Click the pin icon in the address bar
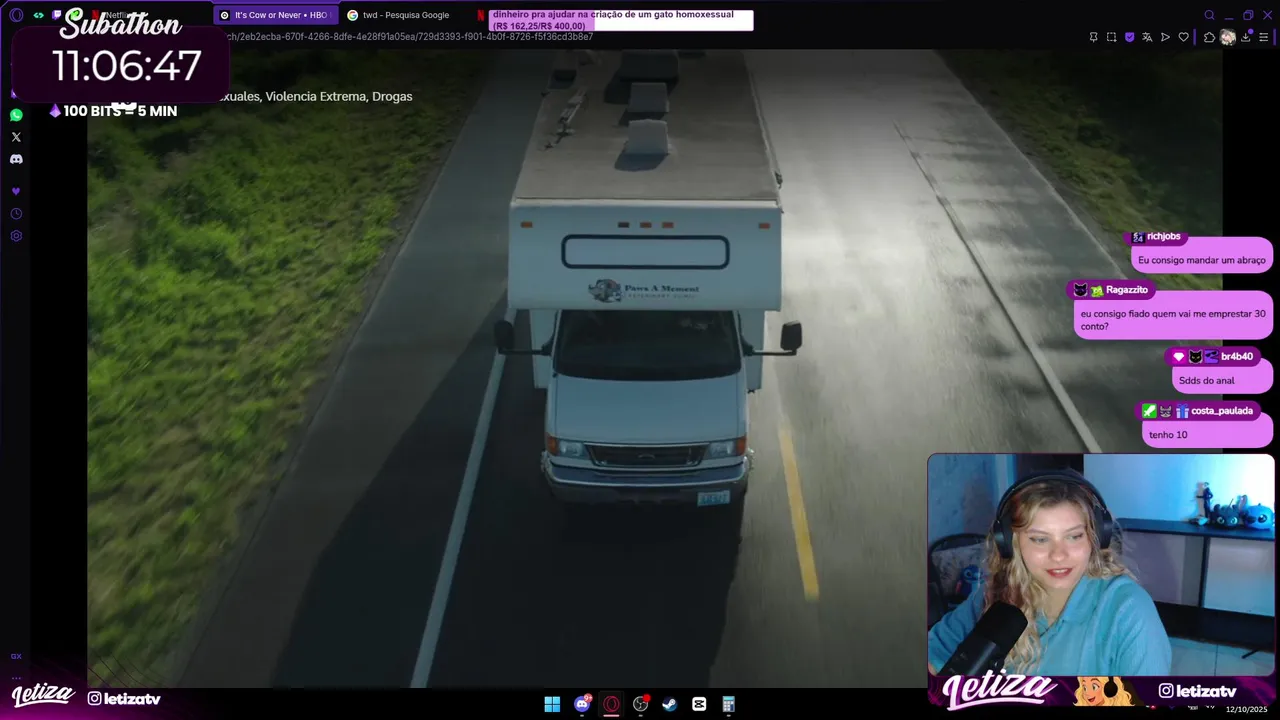The image size is (1280, 720). pyautogui.click(x=1093, y=37)
